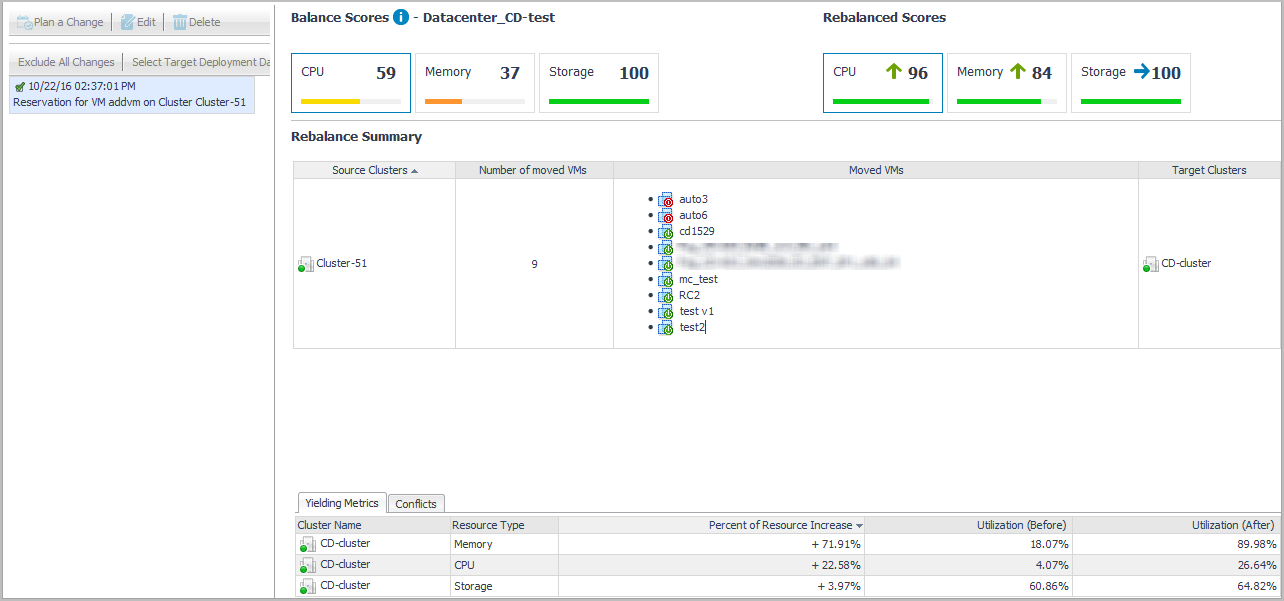The height and width of the screenshot is (601, 1284).
Task: Sort by Source Clusters column
Action: coord(374,170)
